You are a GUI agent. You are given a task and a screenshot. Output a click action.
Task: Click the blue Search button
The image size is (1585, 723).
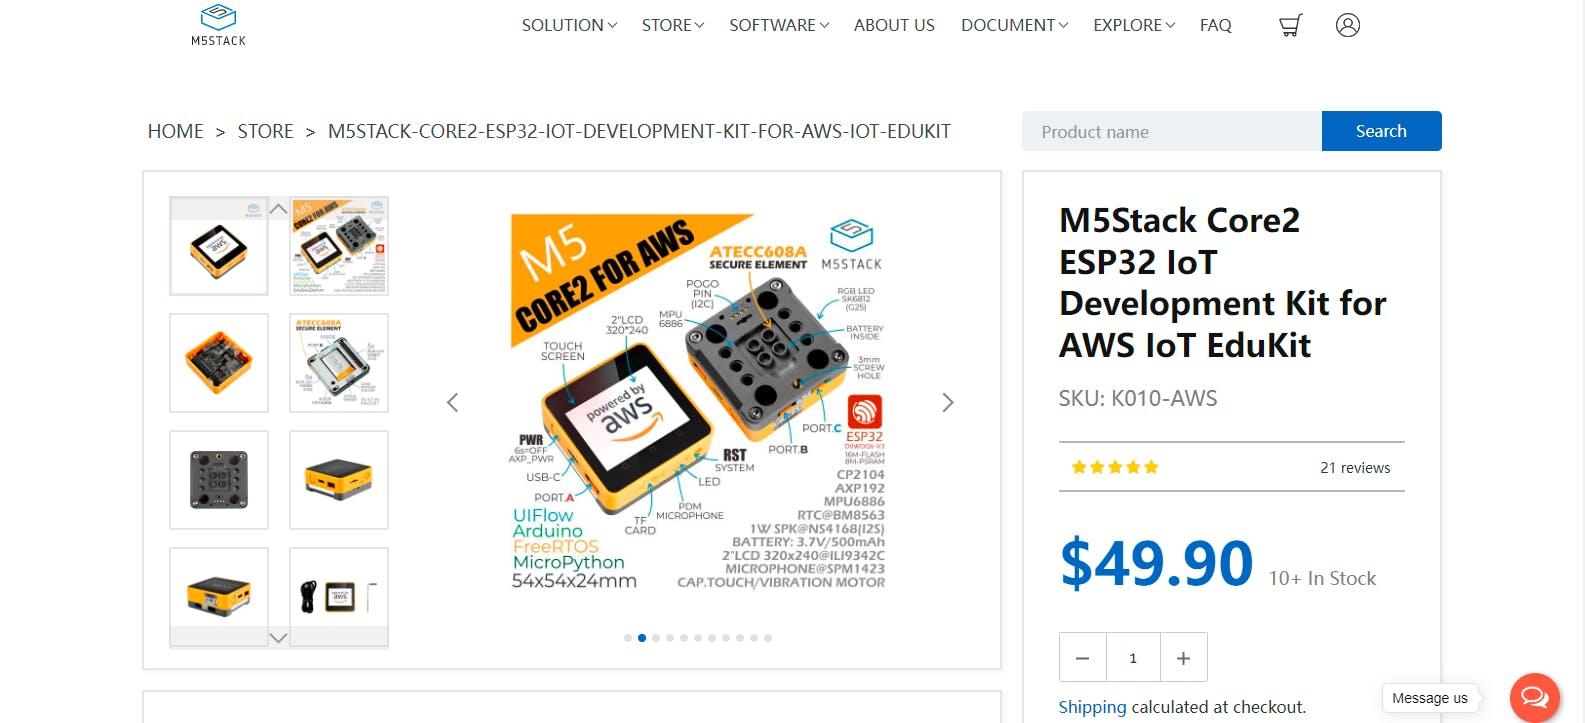click(x=1381, y=131)
